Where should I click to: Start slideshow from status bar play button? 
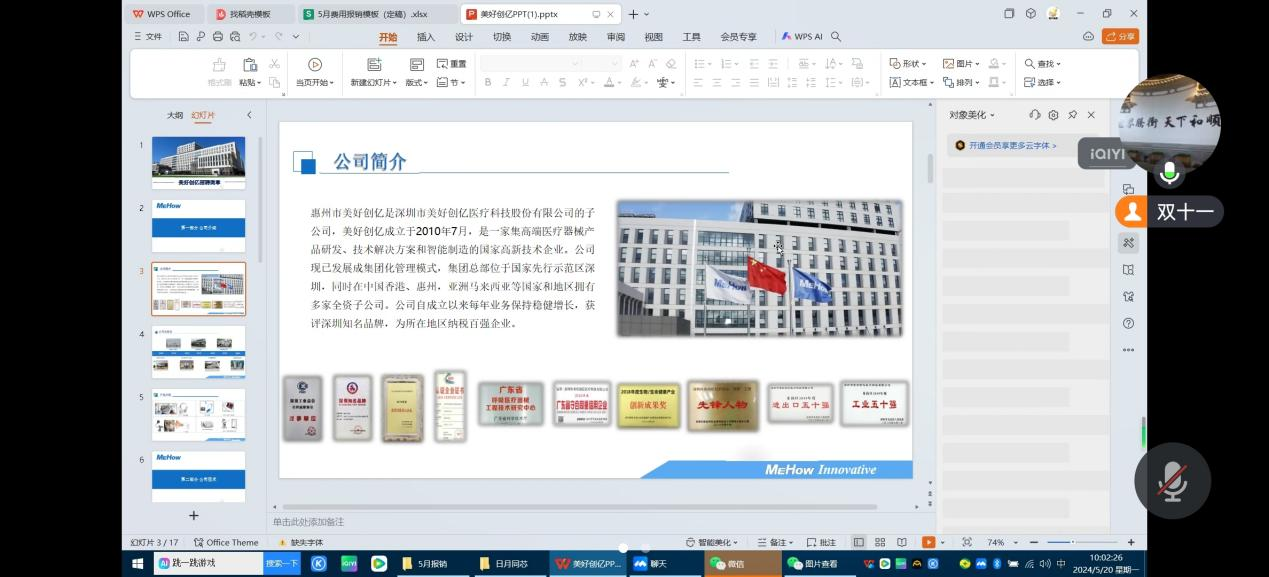[x=928, y=542]
